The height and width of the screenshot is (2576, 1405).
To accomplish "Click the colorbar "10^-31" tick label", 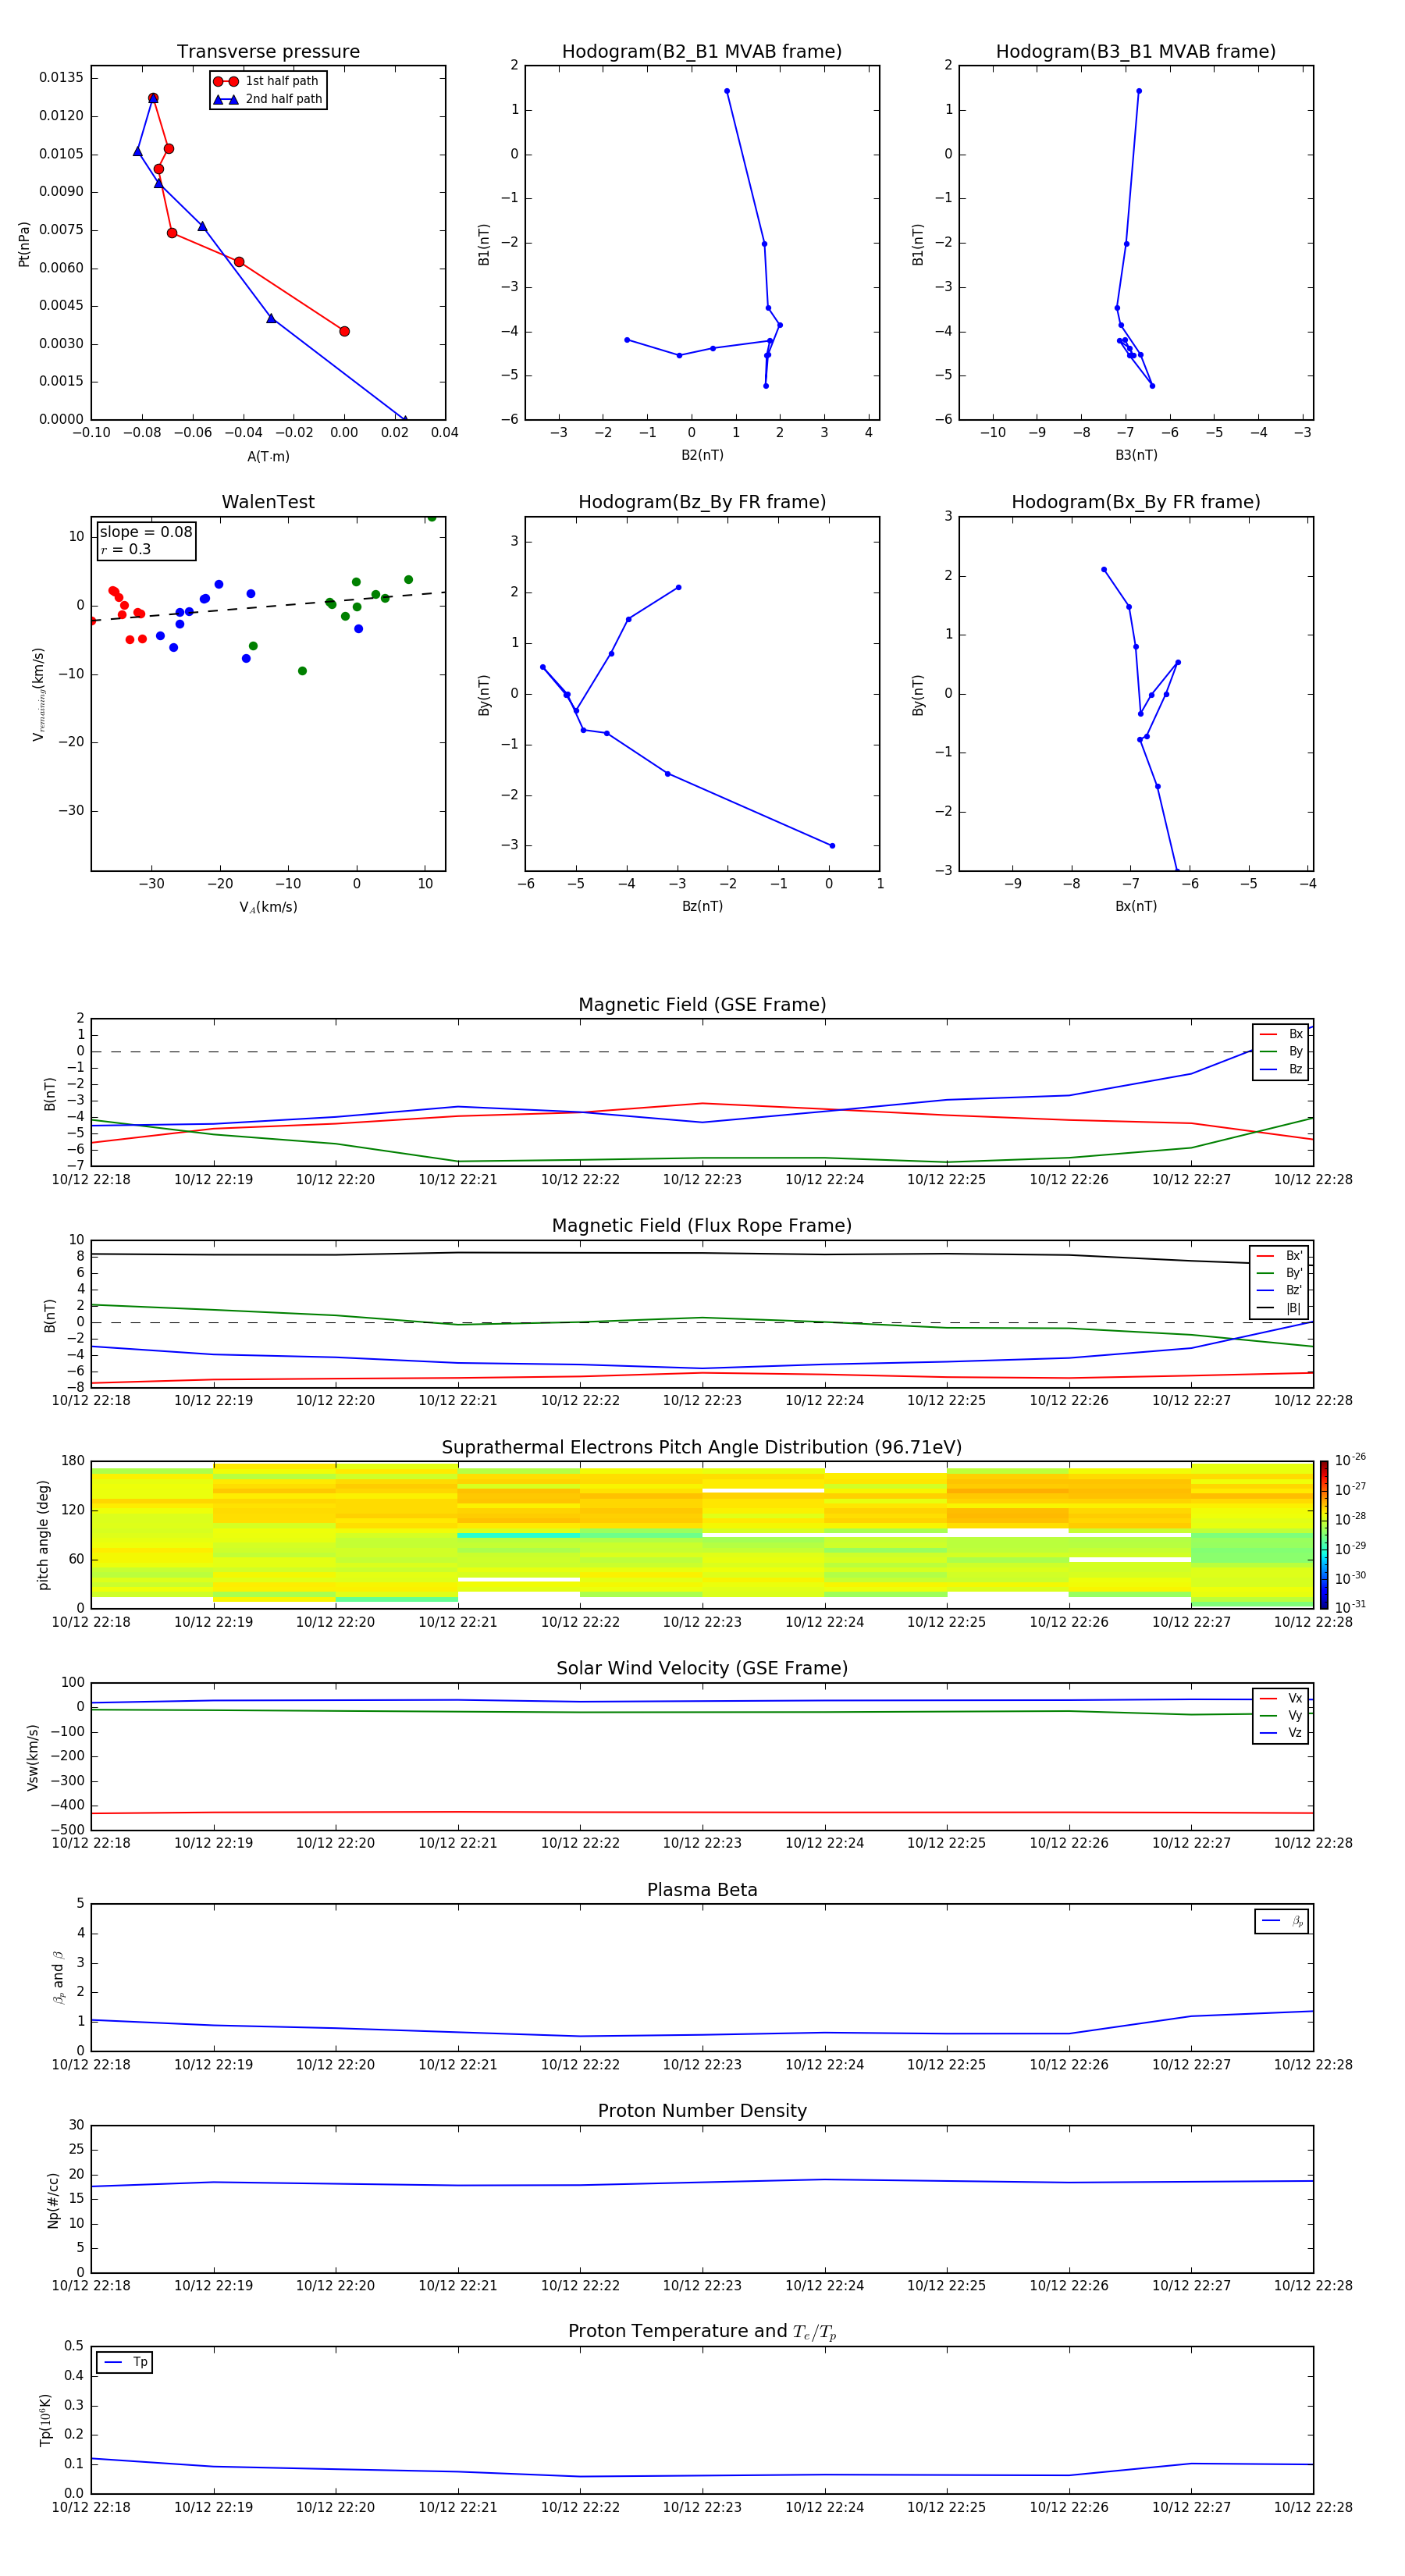I will coord(1350,1607).
